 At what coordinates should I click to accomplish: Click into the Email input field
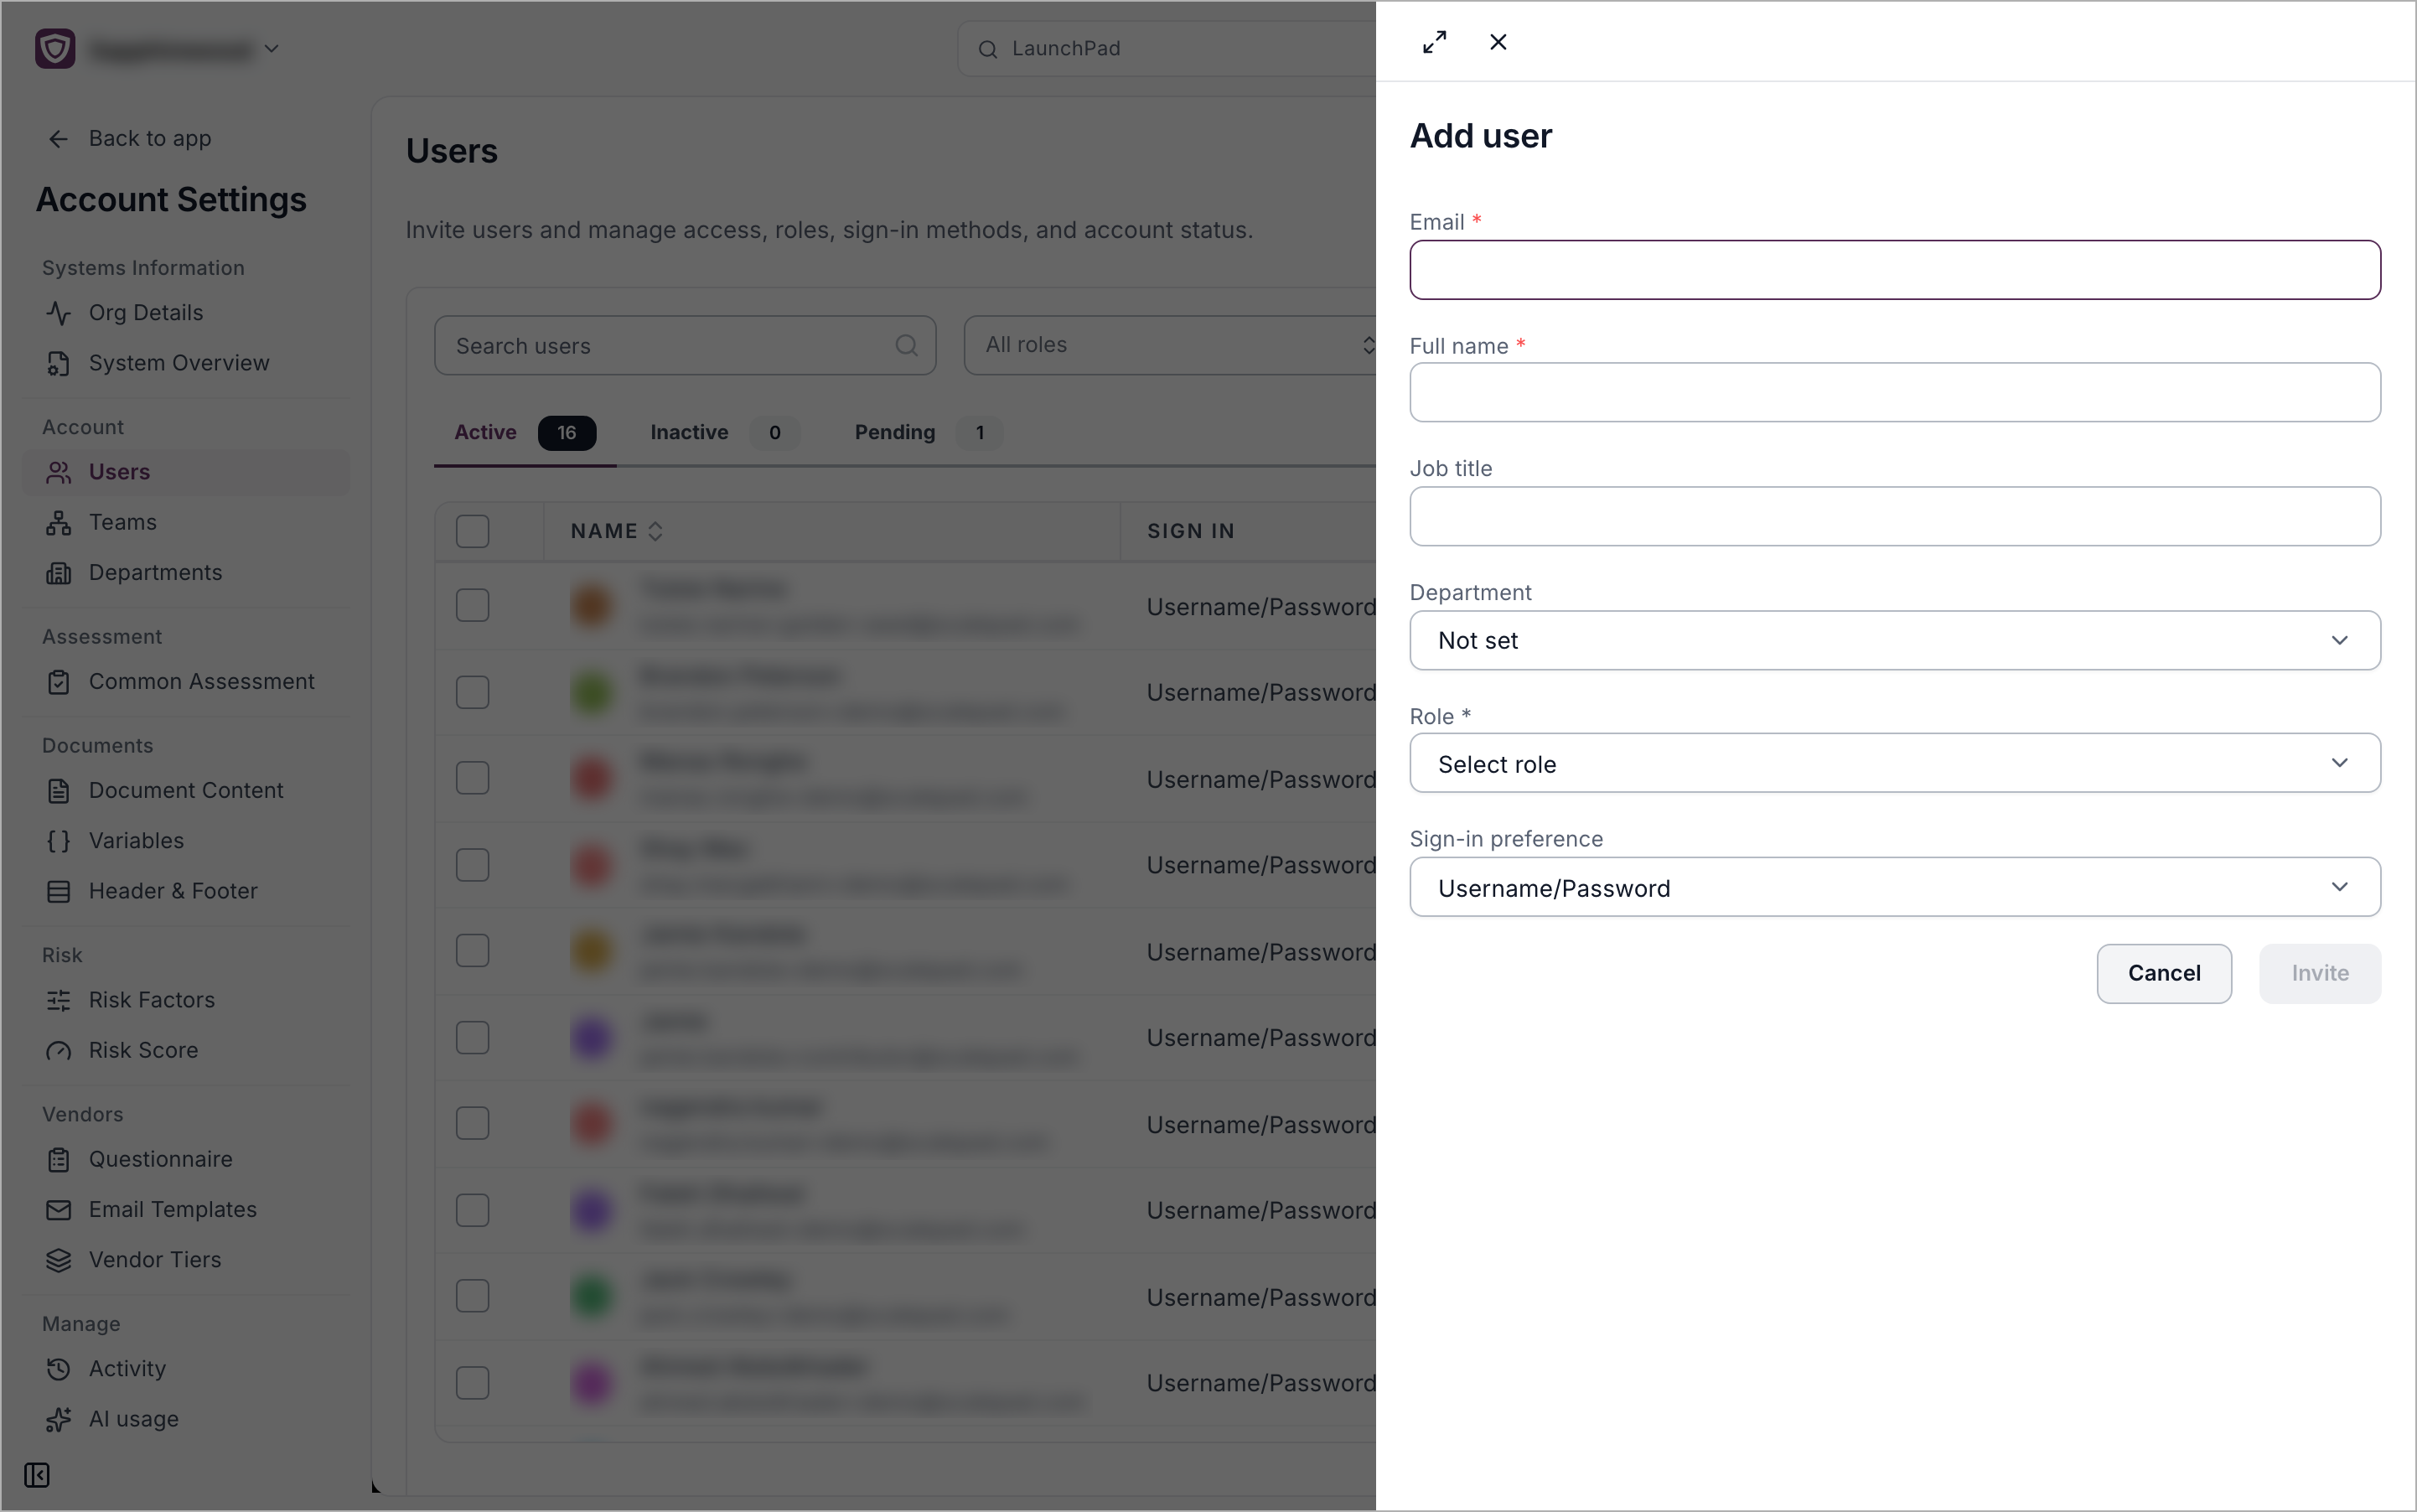[1895, 270]
